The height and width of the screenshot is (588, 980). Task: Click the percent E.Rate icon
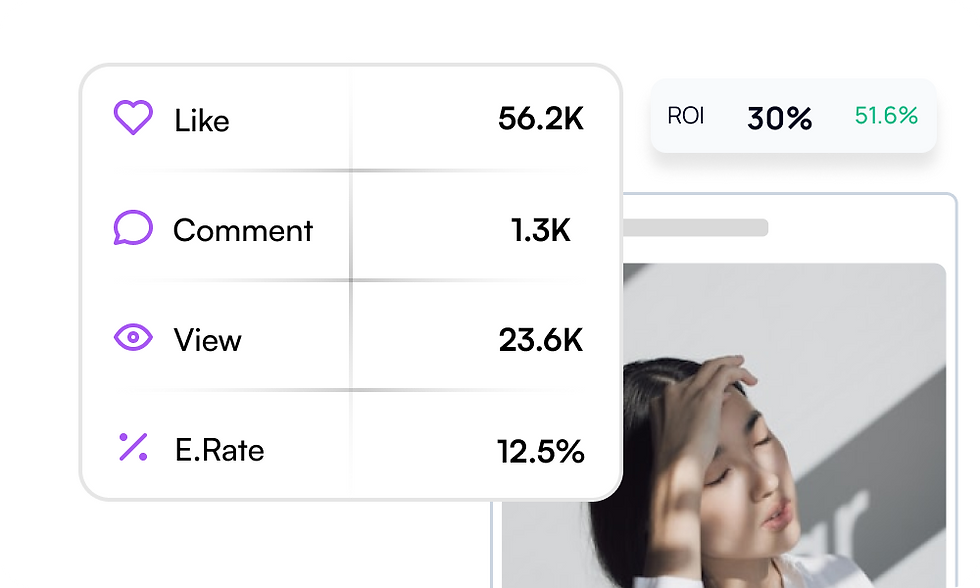click(133, 448)
